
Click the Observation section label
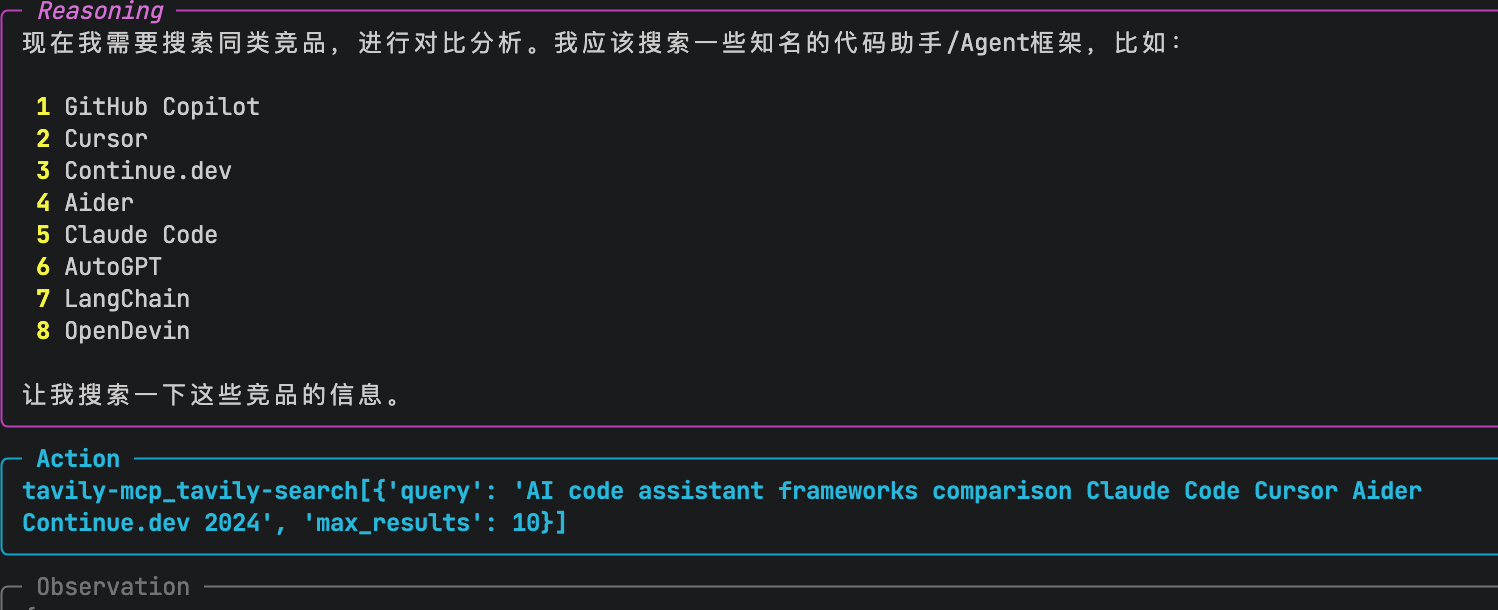tap(113, 587)
